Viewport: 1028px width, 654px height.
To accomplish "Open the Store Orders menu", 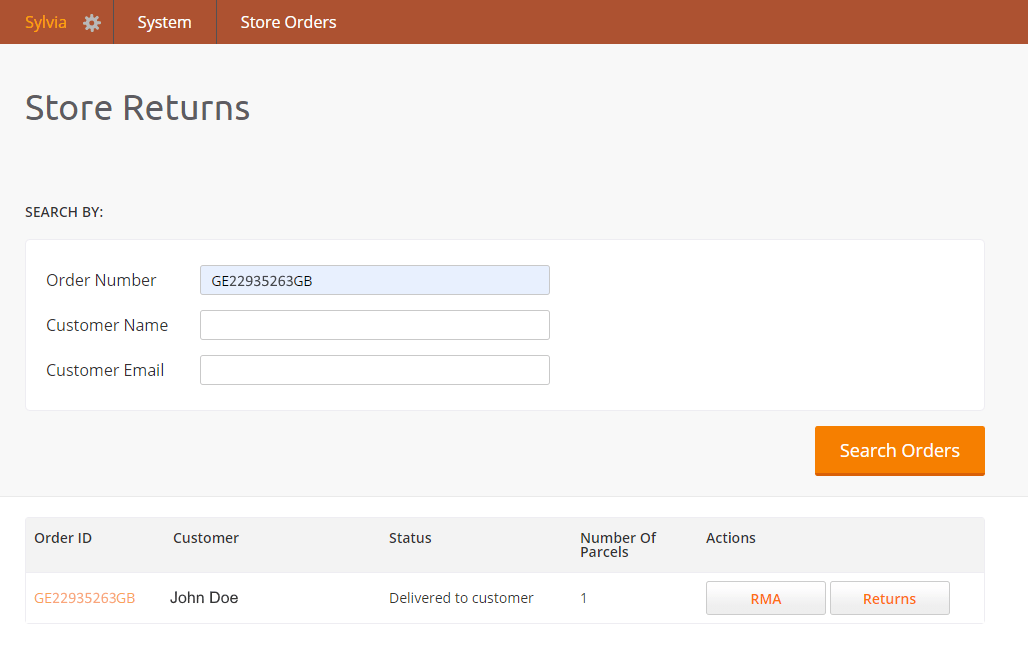I will click(288, 22).
